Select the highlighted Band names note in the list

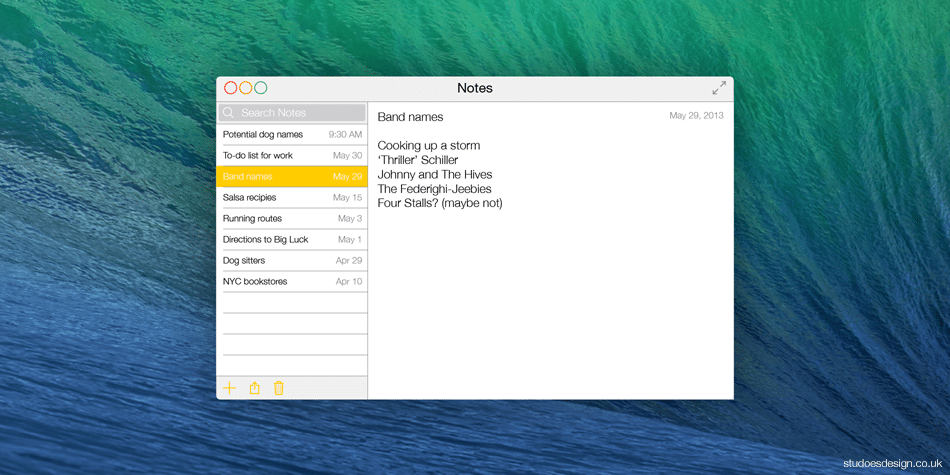tap(291, 176)
